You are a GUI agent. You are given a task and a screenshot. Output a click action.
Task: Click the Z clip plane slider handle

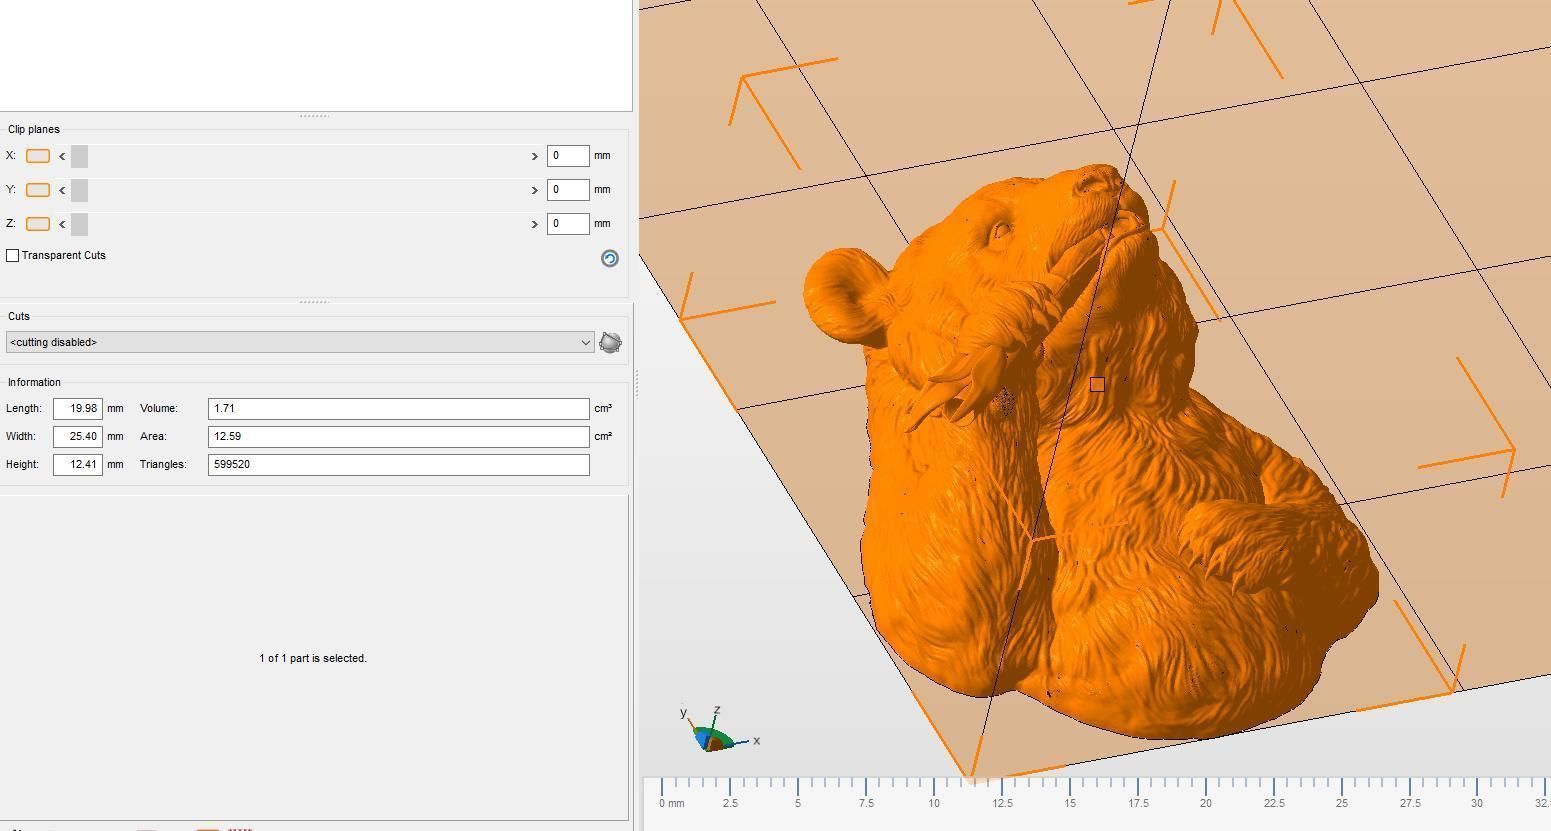(79, 224)
